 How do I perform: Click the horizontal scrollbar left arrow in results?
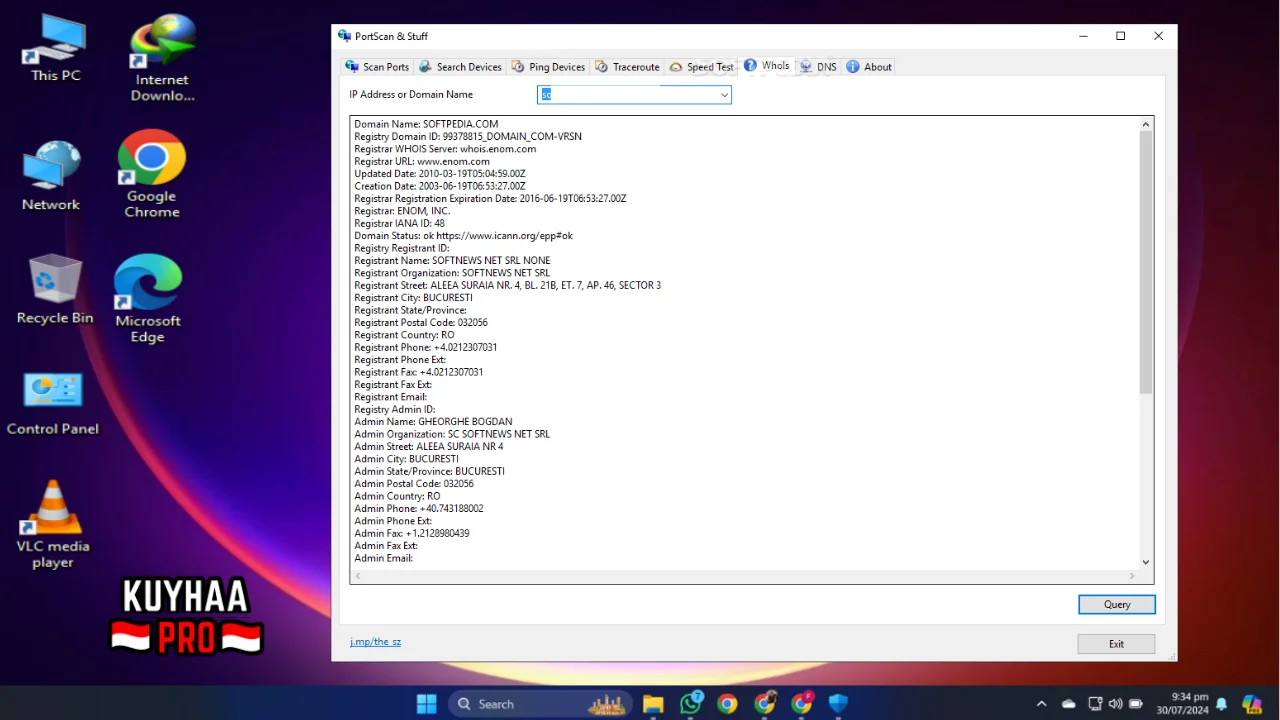click(x=358, y=576)
